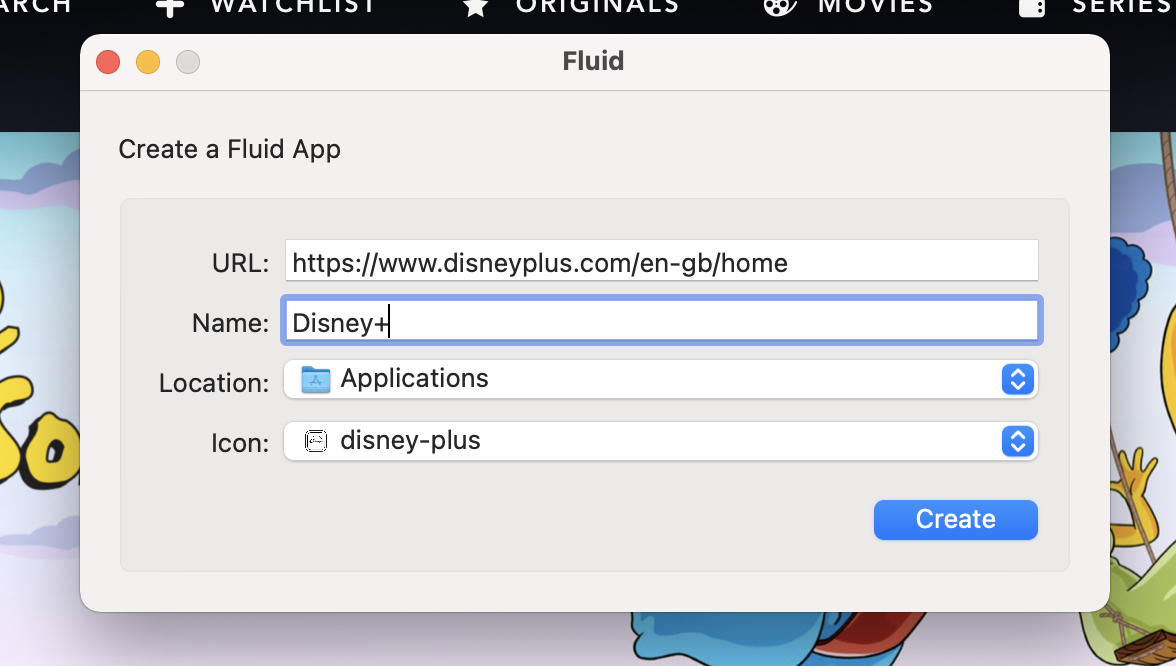
Task: Click the Series icon in the navigation
Action: [1031, 6]
